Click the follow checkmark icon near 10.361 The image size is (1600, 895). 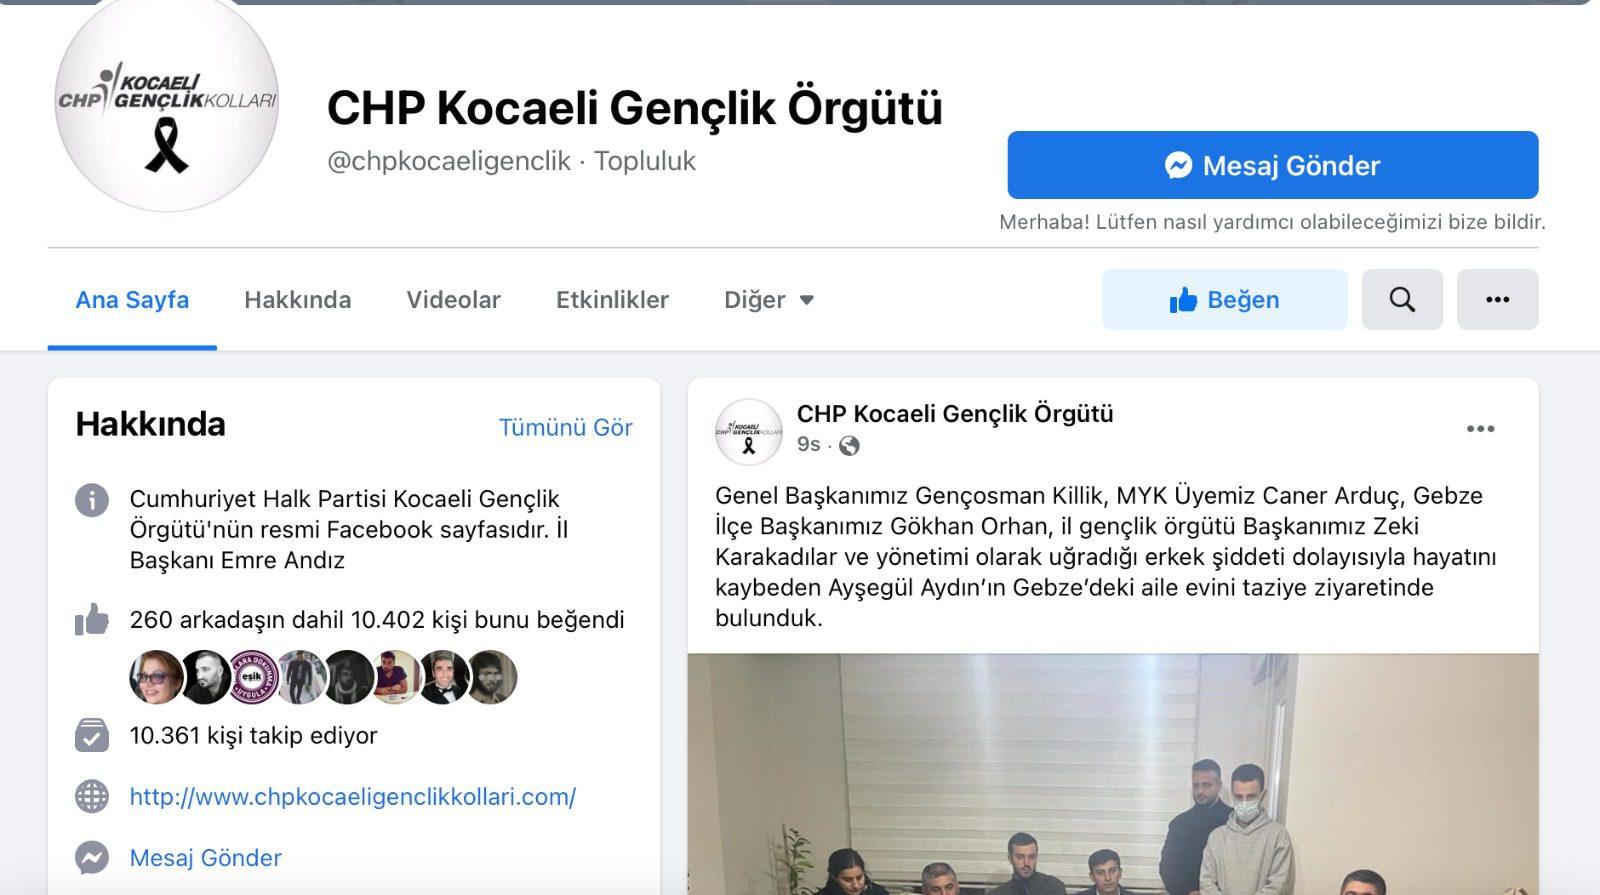click(x=92, y=735)
